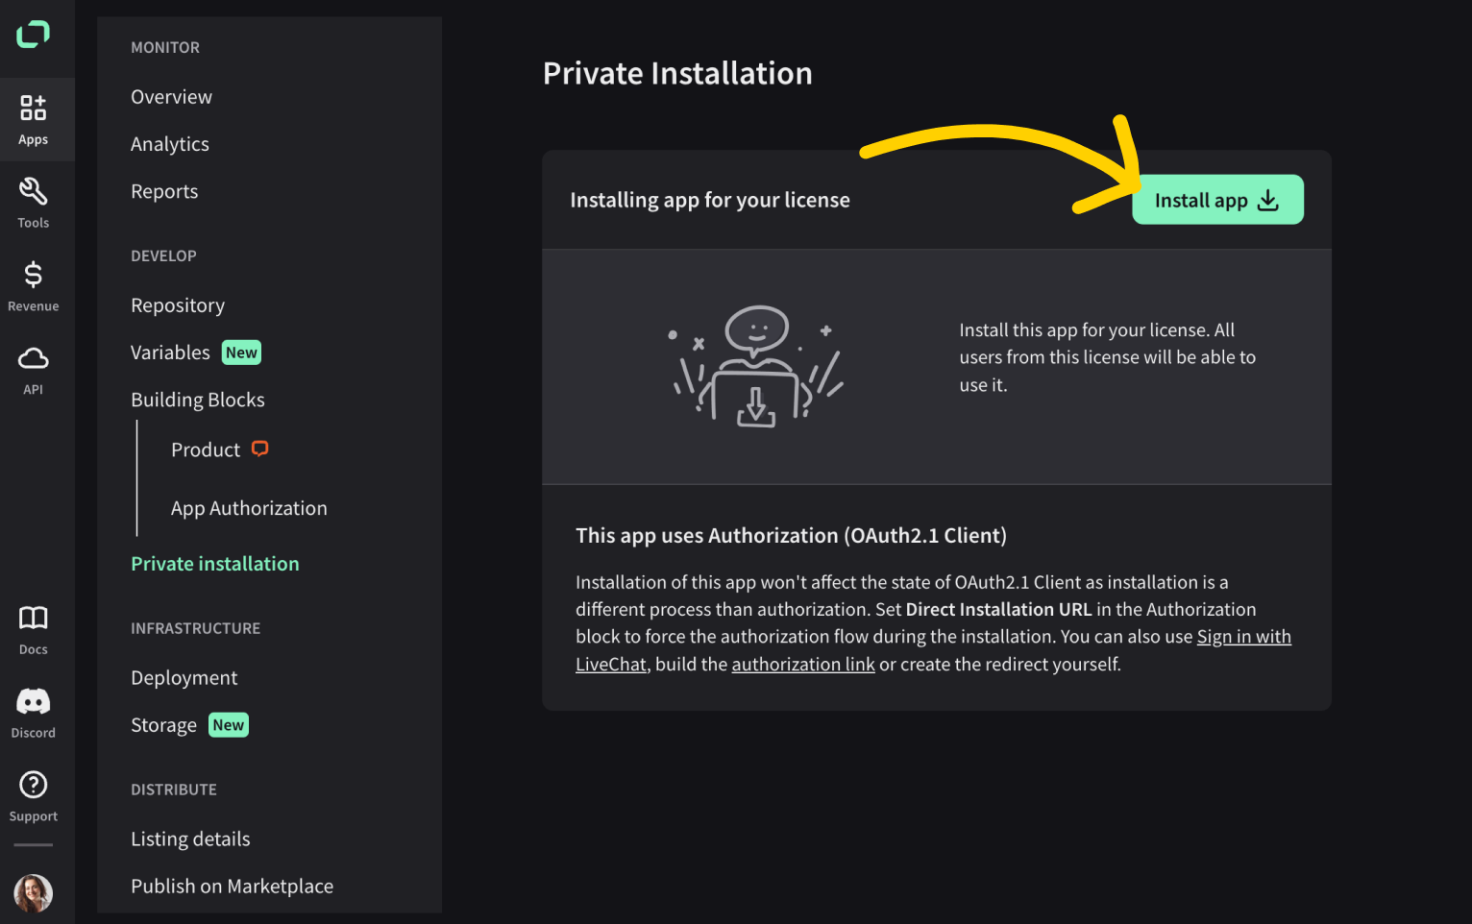Select Variables in Develop section
This screenshot has height=924, width=1472.
[x=170, y=352]
